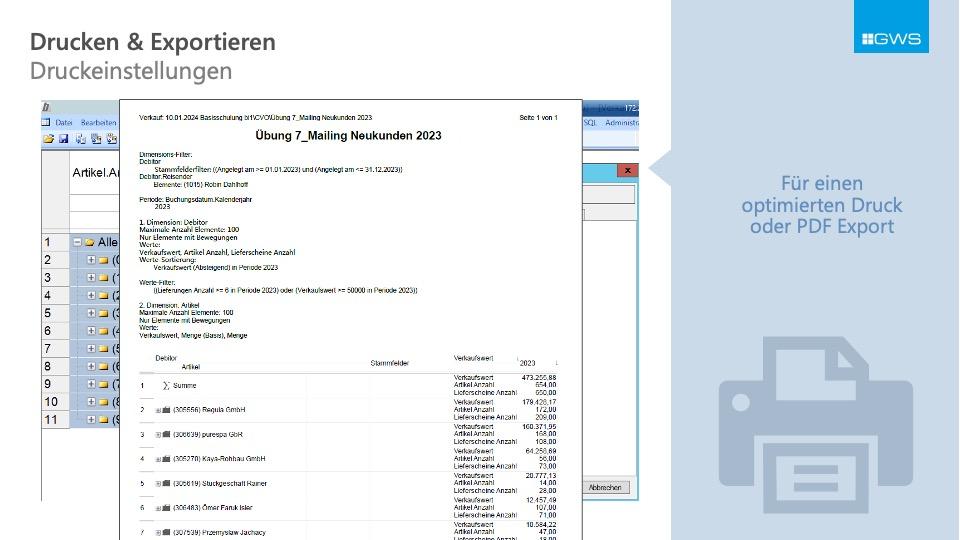Screen dimensions: 960x540
Task: Click the fourth toolbar icon below Bearbeiten
Action: point(96,139)
